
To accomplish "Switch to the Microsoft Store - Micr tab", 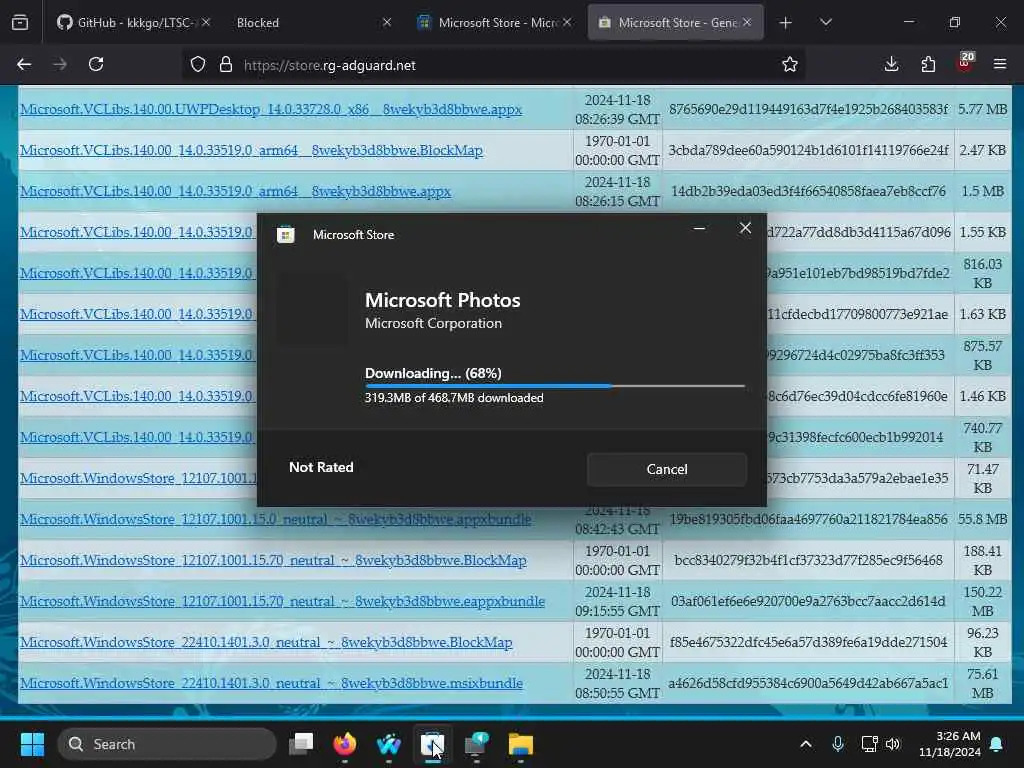I will pyautogui.click(x=493, y=23).
